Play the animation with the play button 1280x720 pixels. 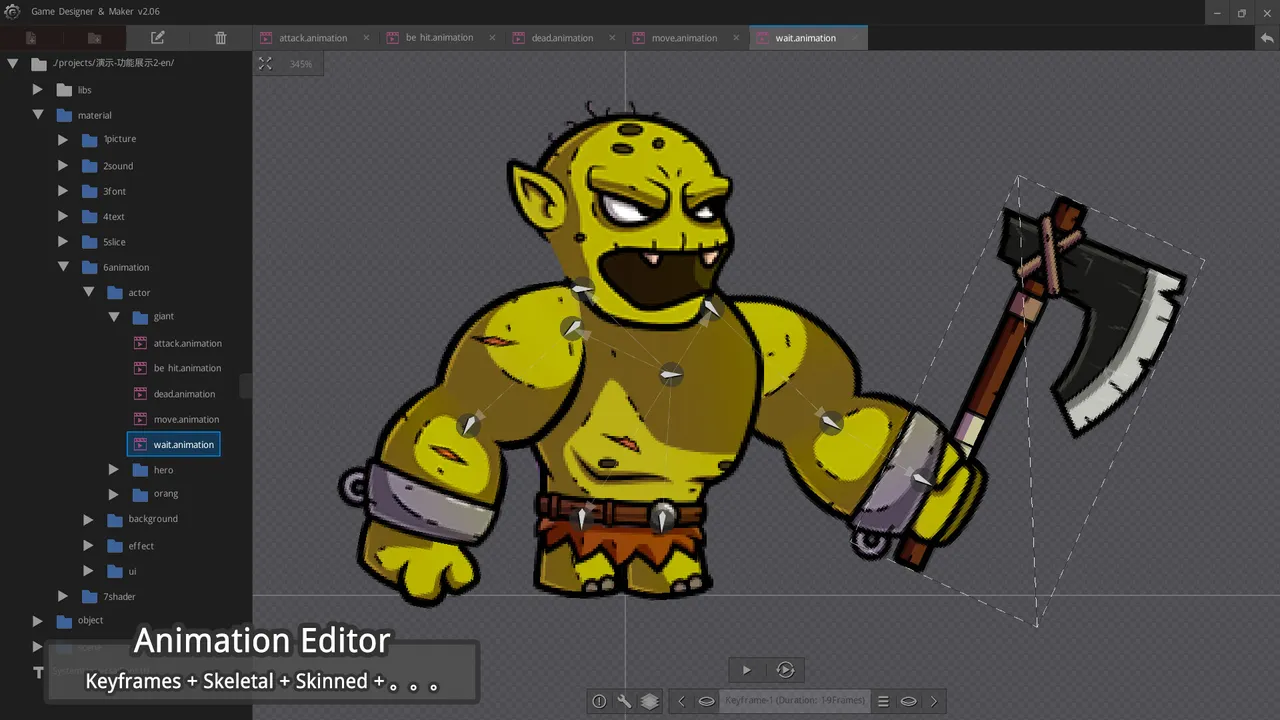[746, 670]
